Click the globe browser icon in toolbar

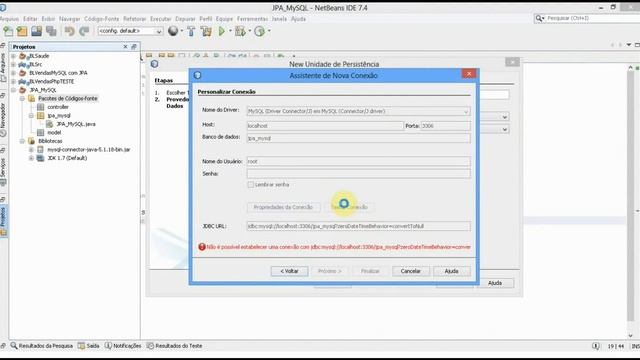click(173, 31)
